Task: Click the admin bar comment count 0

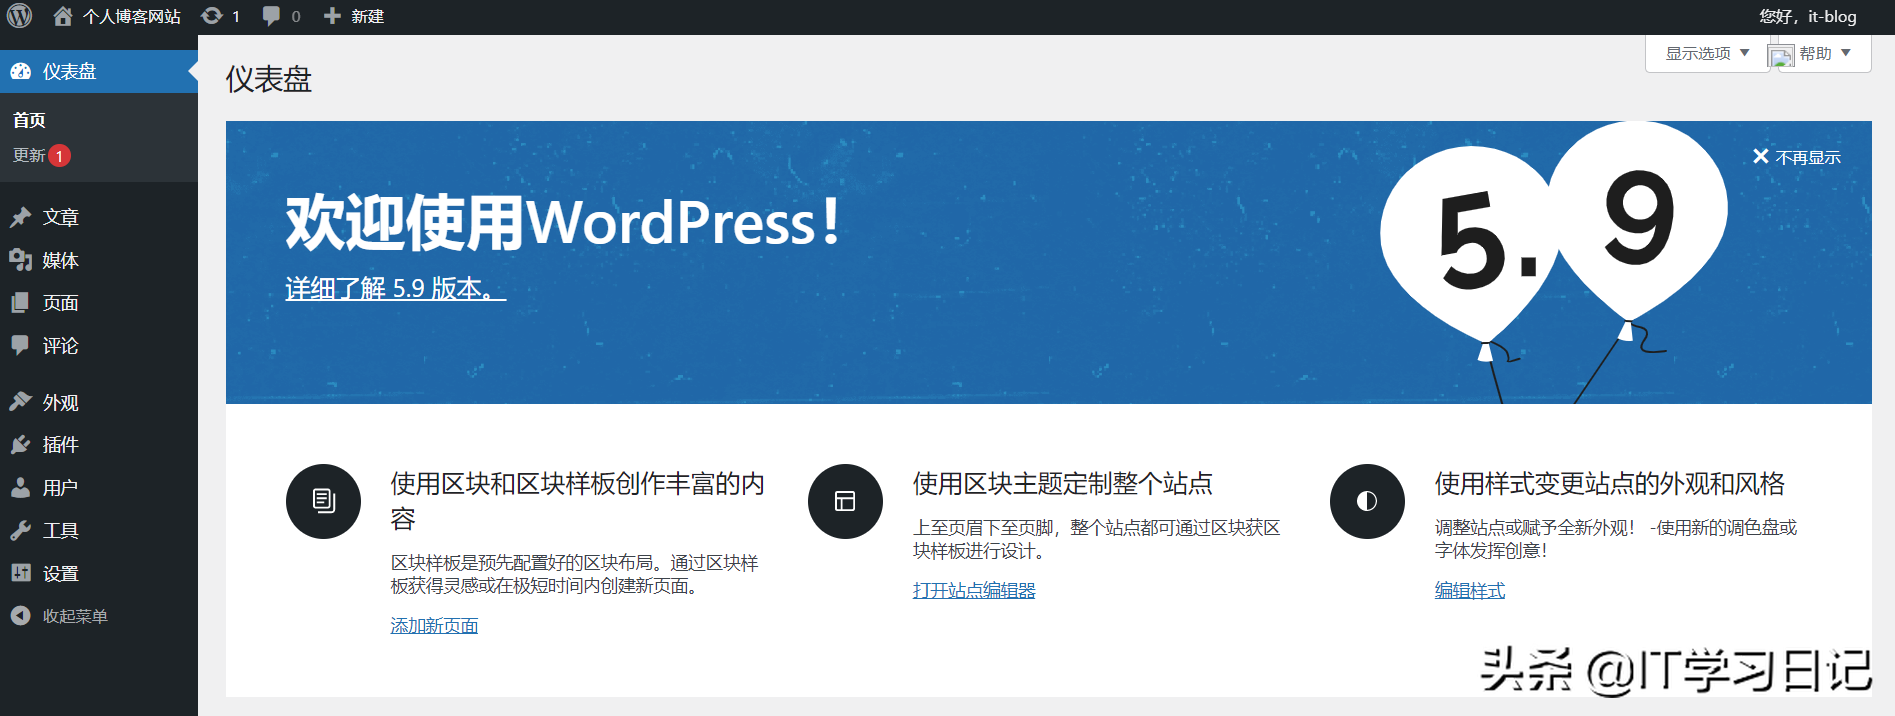Action: tap(296, 16)
